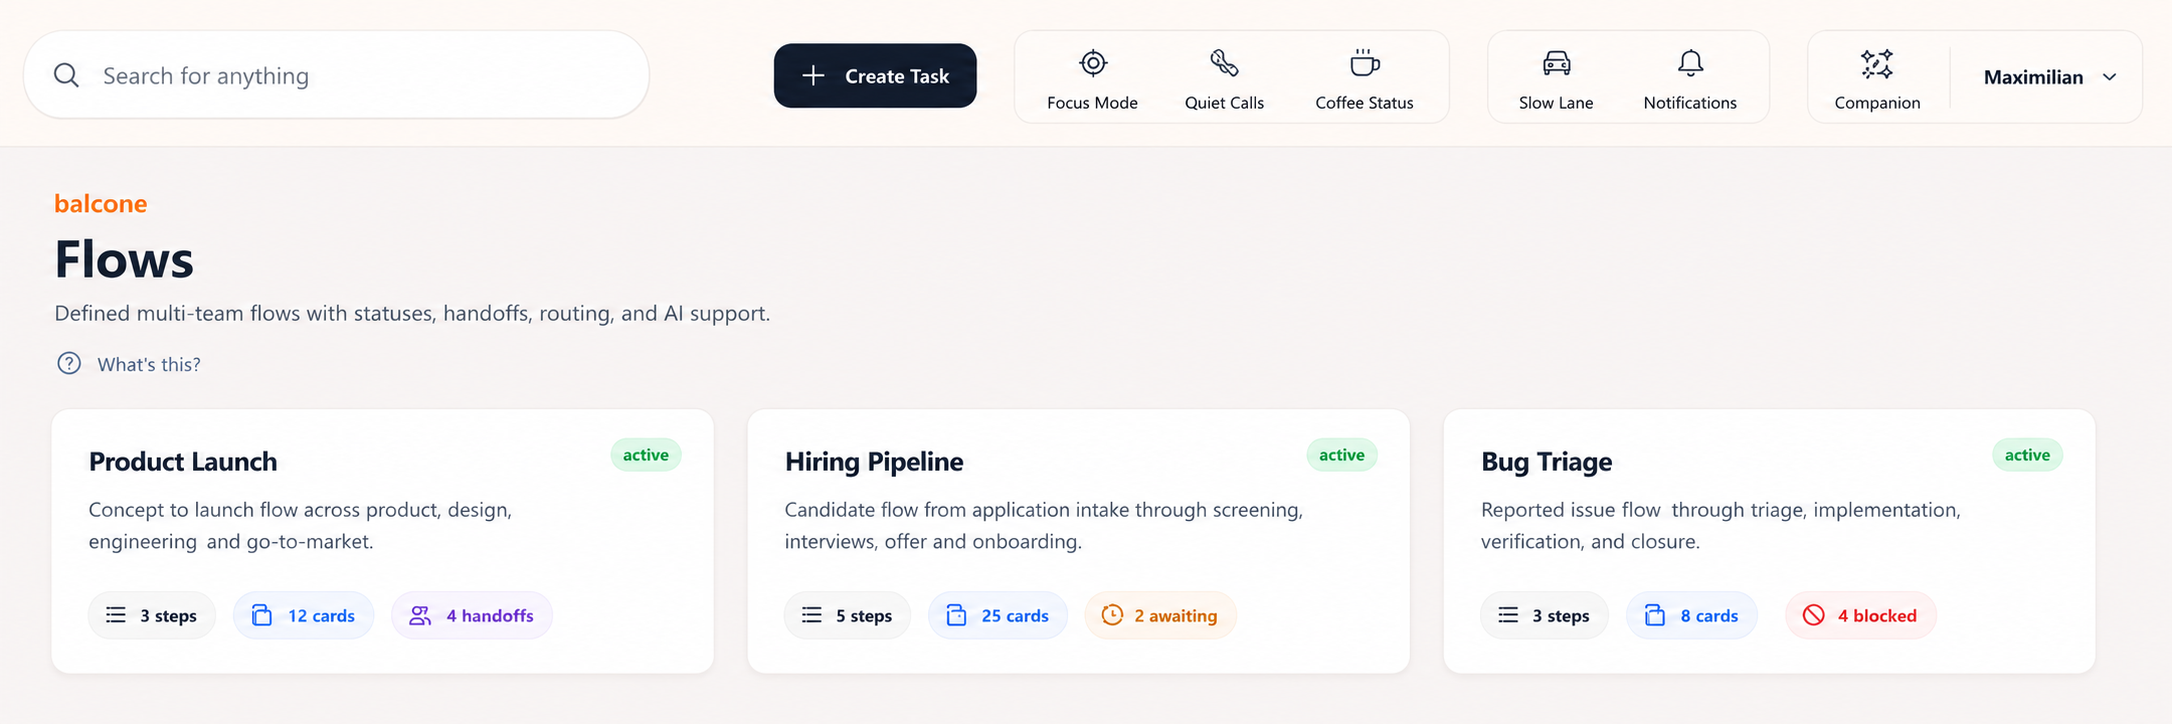The width and height of the screenshot is (2172, 724).
Task: Click Bug Triage active status badge
Action: tap(2028, 455)
